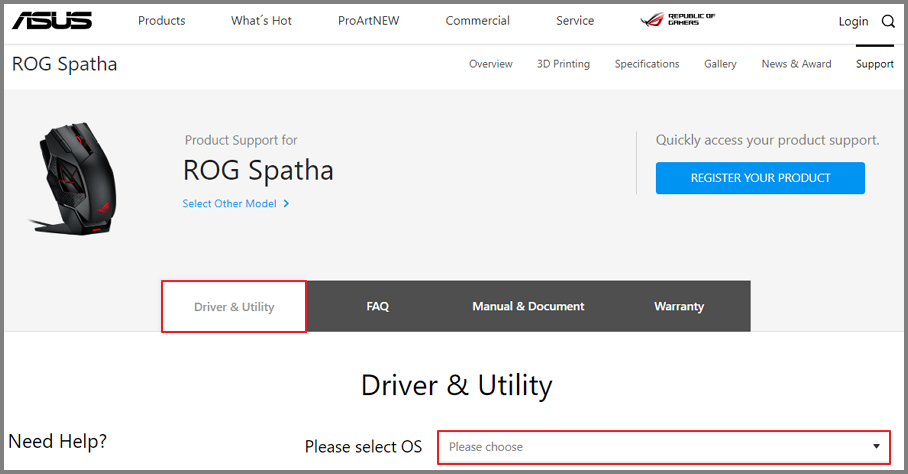This screenshot has height=474, width=908.
Task: Open the What's Hot menu
Action: pyautogui.click(x=261, y=21)
